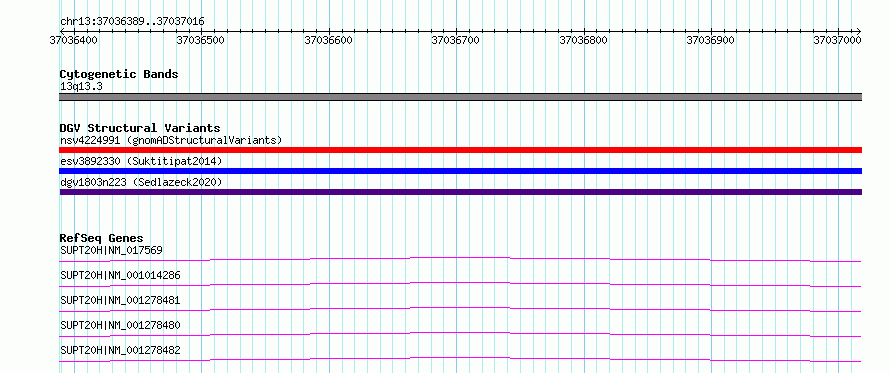Click the magenta intron line of NM_001278482
The height and width of the screenshot is (373, 890).
coord(461,359)
